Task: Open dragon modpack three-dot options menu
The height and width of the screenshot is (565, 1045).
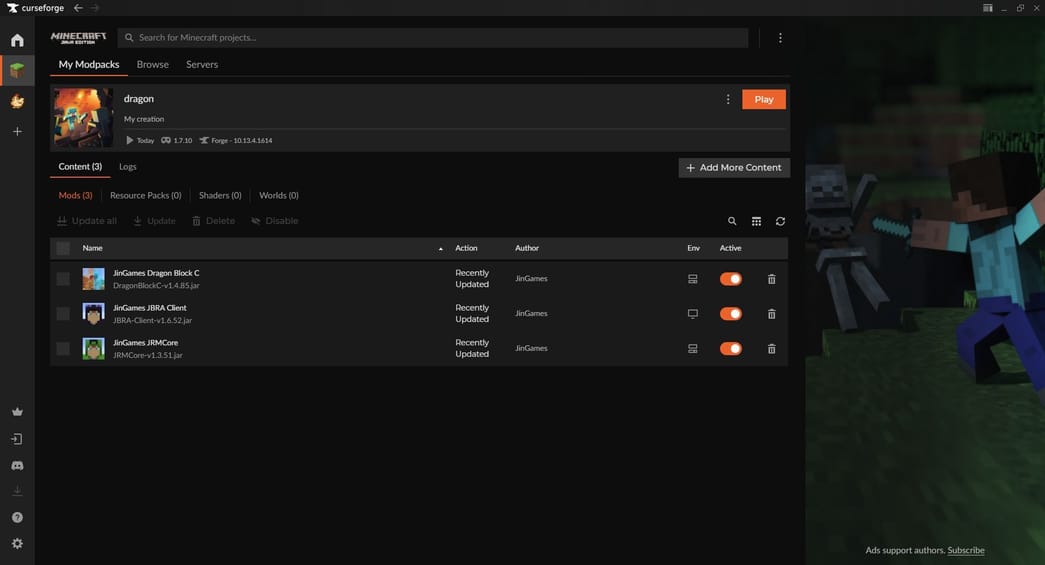Action: click(727, 99)
